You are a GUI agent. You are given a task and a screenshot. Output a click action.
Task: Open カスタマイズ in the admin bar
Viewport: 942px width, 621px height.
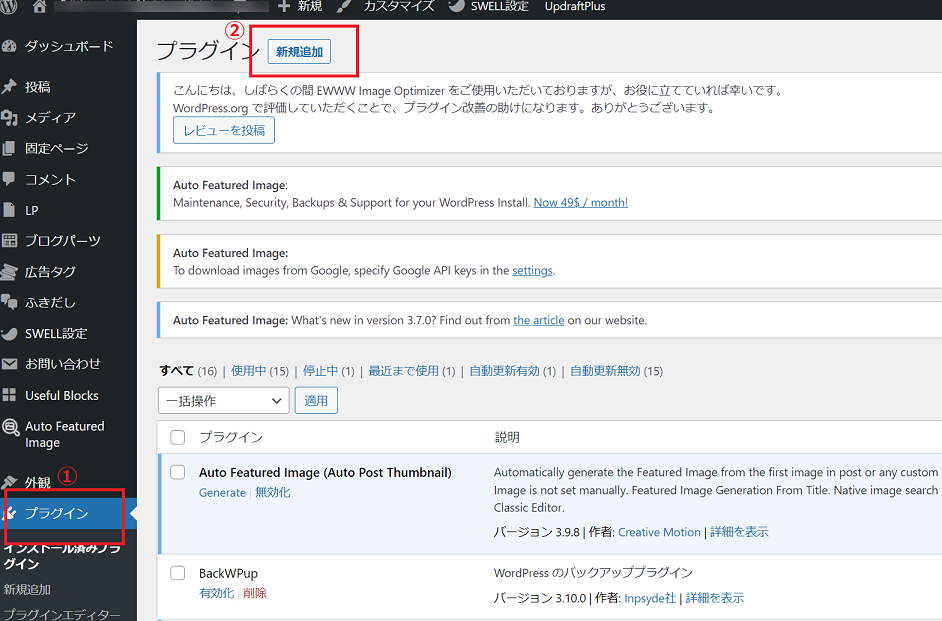(399, 6)
